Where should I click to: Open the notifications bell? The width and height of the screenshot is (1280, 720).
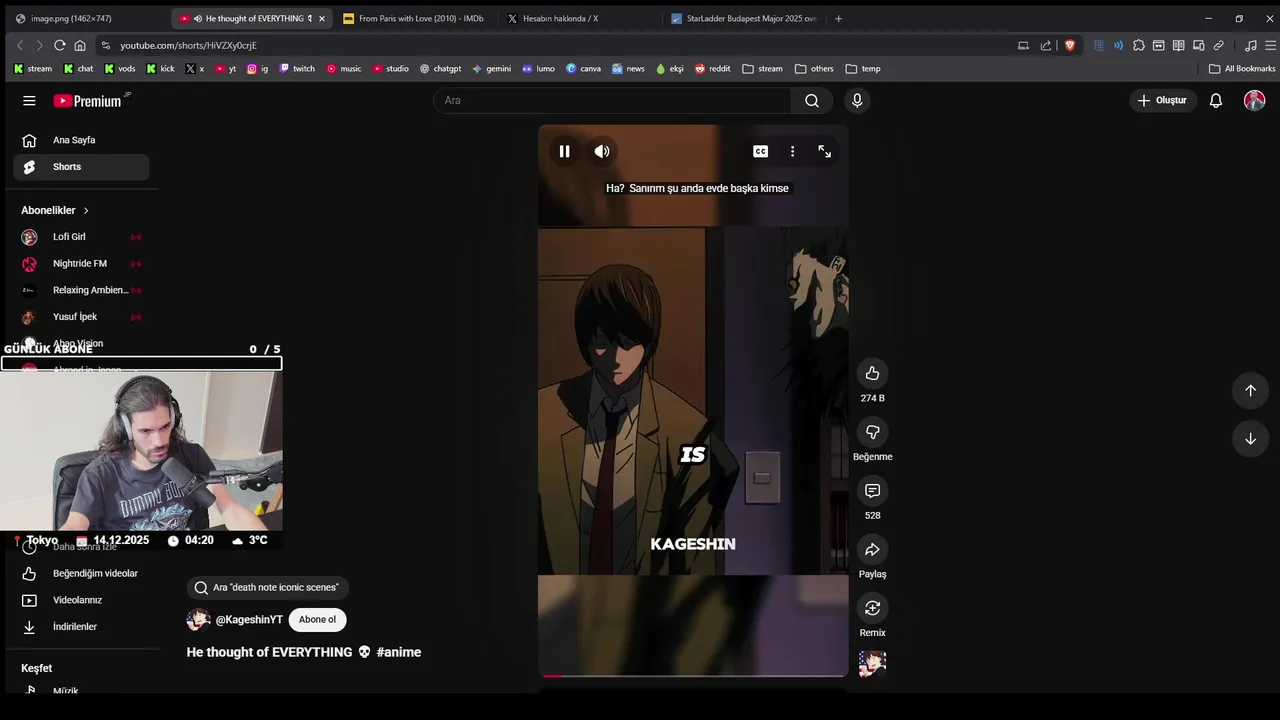click(1216, 100)
